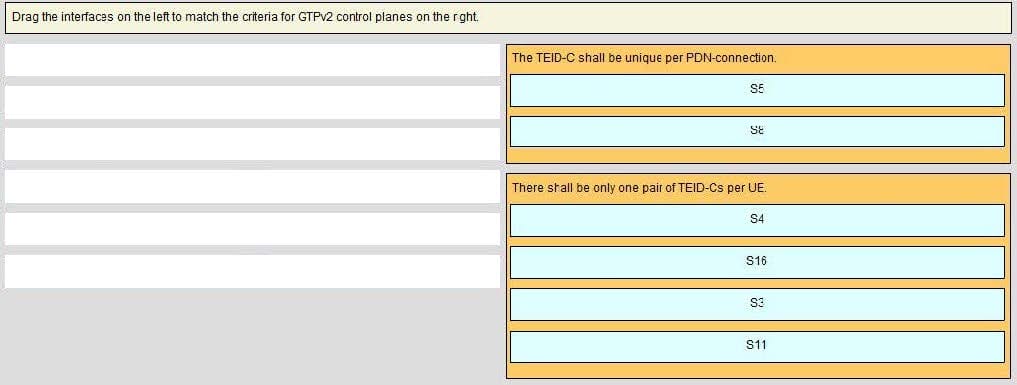Click blank part of the instruction banner
This screenshot has height=385, width=1017.
click(x=746, y=18)
